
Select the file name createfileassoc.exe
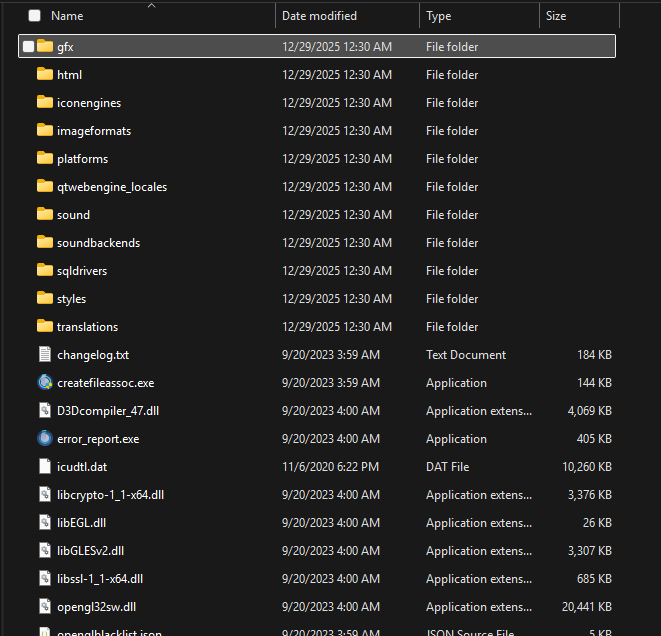point(106,383)
